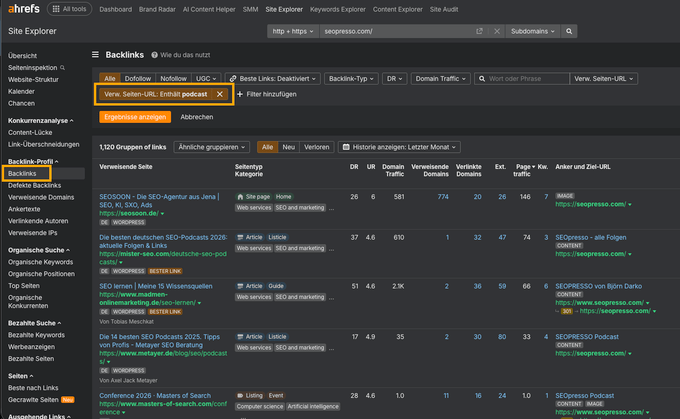Sort by DR column header
The width and height of the screenshot is (680, 419).
coord(354,167)
